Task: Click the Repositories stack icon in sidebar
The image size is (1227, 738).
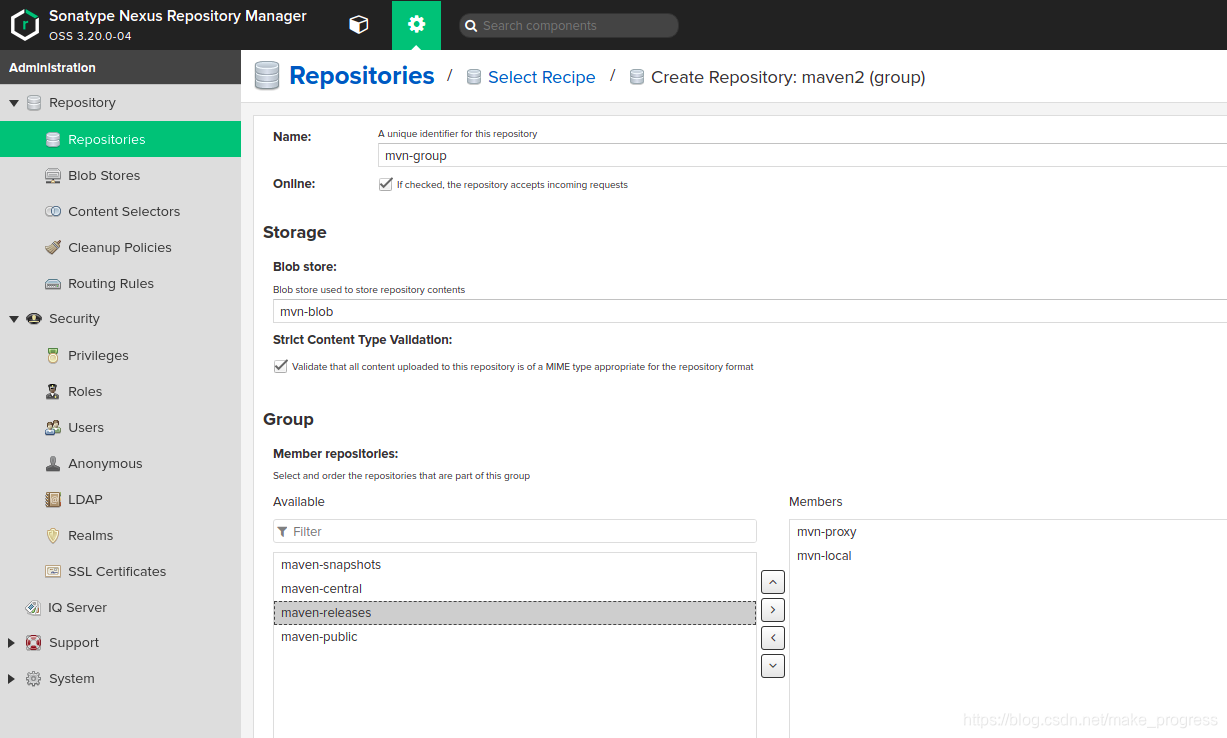Action: pos(53,139)
